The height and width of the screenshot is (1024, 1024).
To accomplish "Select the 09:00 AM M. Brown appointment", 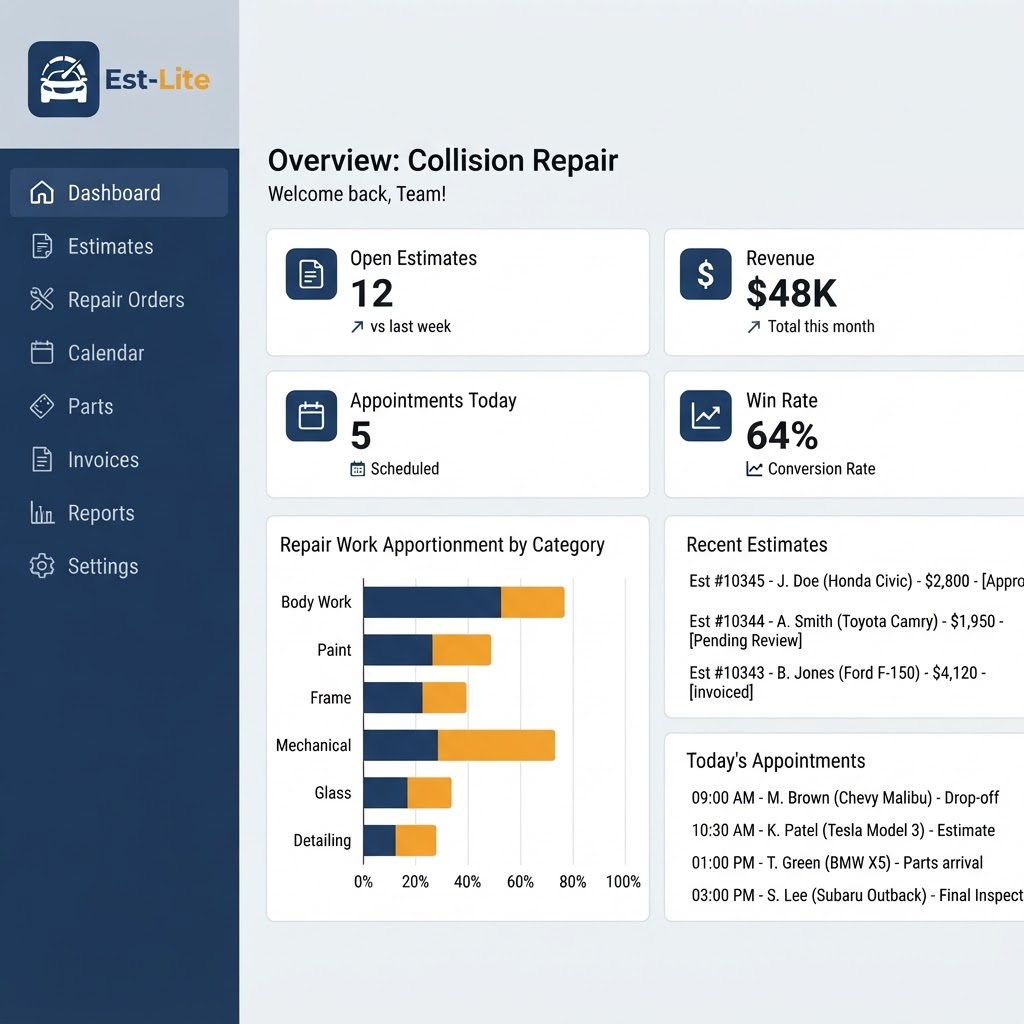I will pos(845,797).
